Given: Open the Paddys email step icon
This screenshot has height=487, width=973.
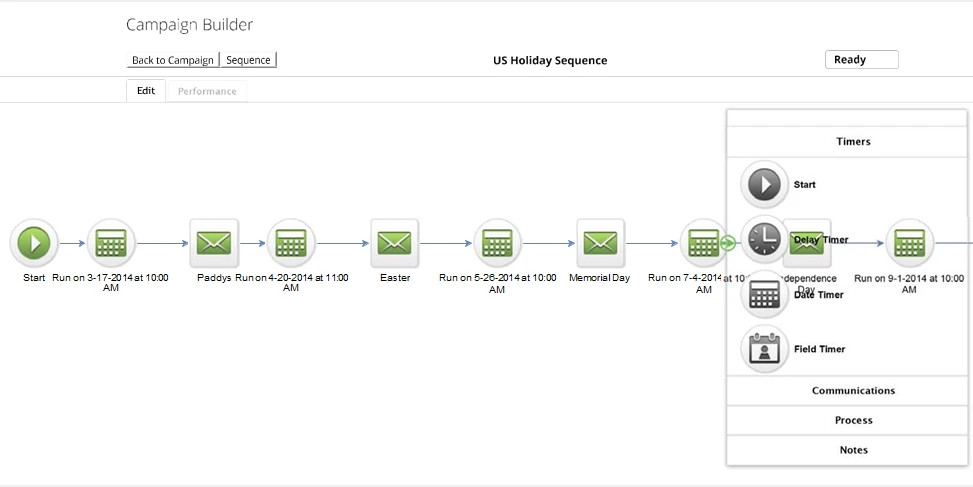Looking at the screenshot, I should click(213, 243).
